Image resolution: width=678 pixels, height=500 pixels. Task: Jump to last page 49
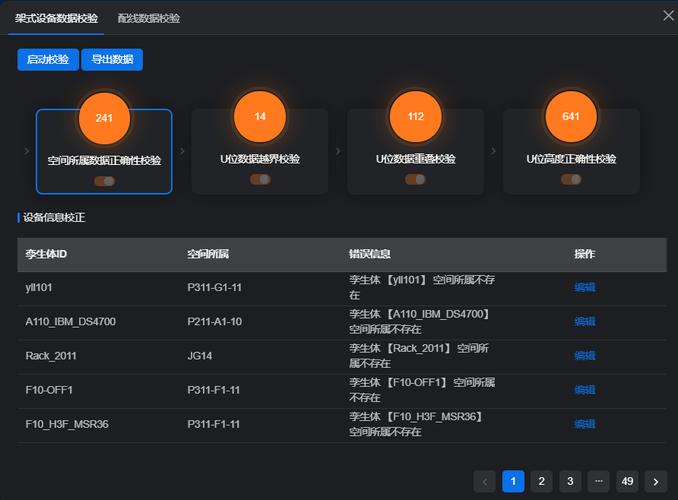[627, 481]
